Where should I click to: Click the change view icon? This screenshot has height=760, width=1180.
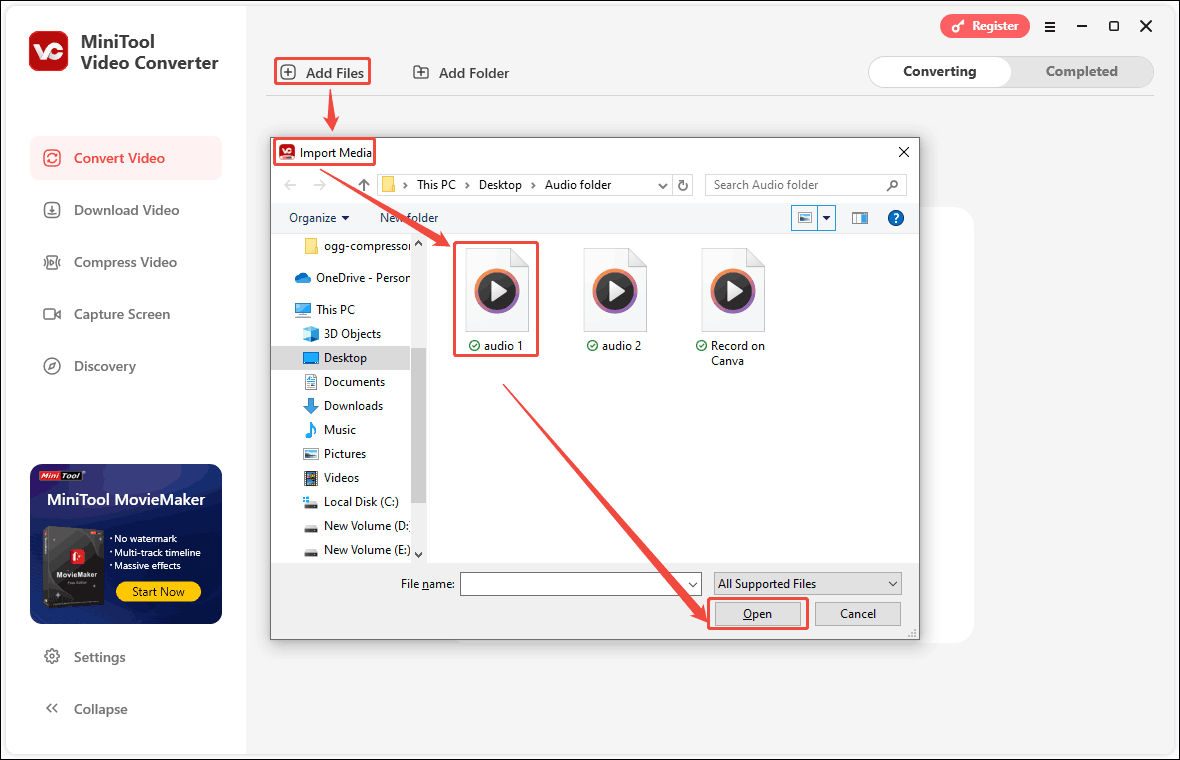click(804, 218)
